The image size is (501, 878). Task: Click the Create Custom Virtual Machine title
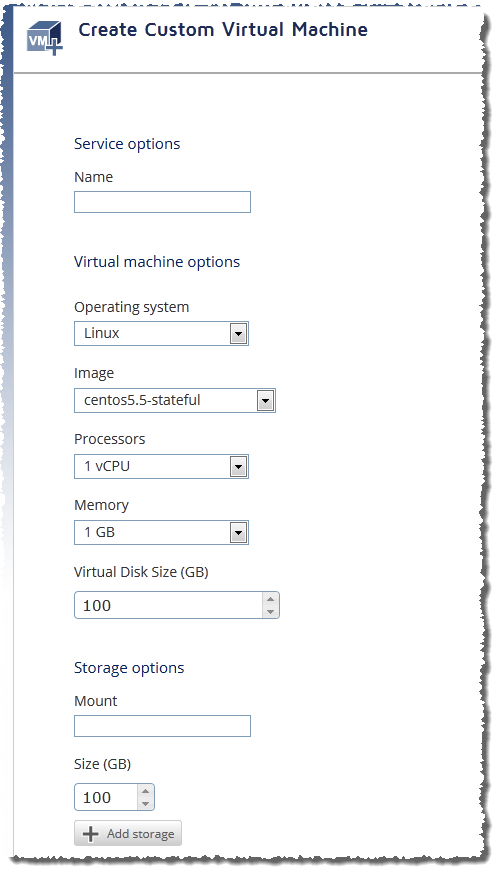(223, 30)
